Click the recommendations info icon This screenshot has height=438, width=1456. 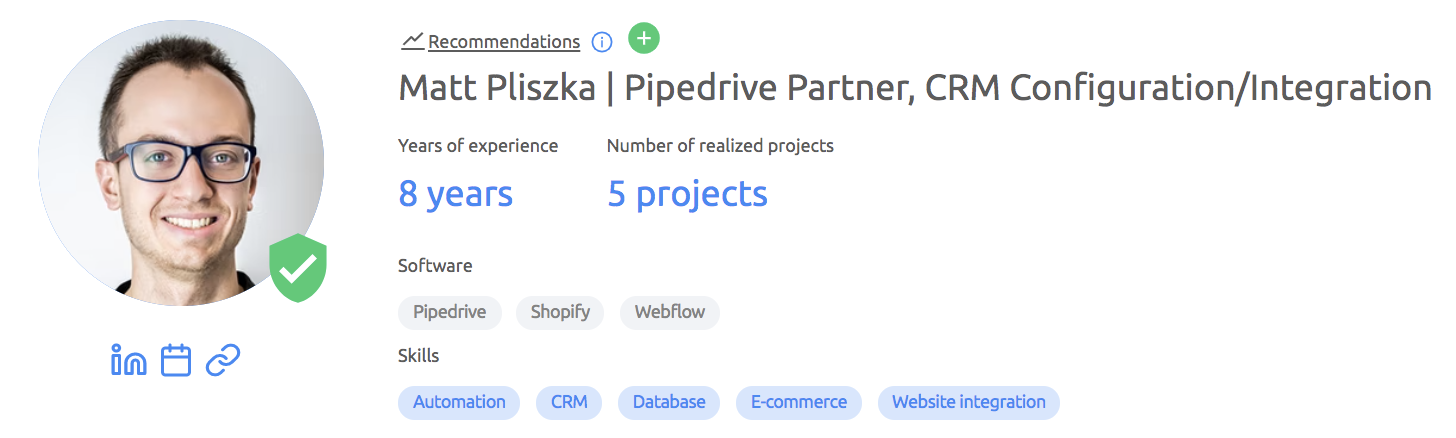pos(601,42)
